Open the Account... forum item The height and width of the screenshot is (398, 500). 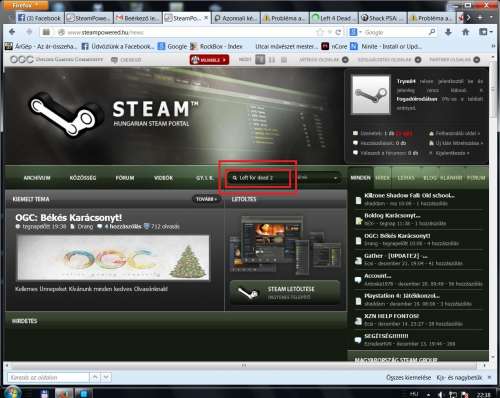coord(377,276)
